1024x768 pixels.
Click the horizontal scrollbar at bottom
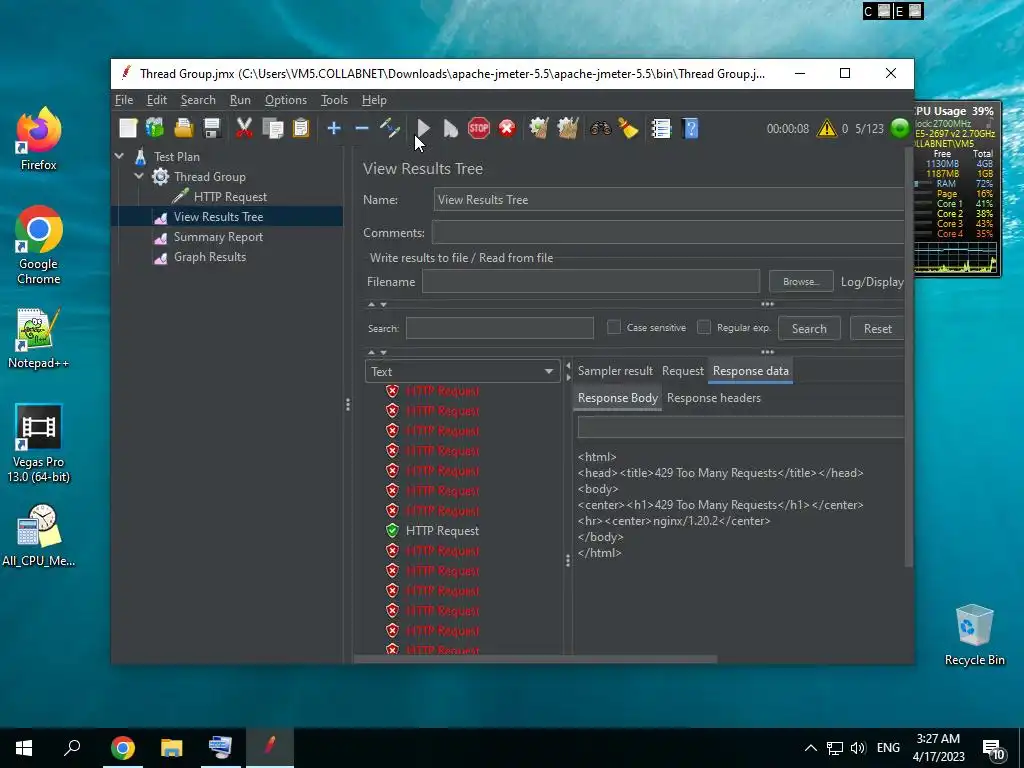click(x=536, y=660)
